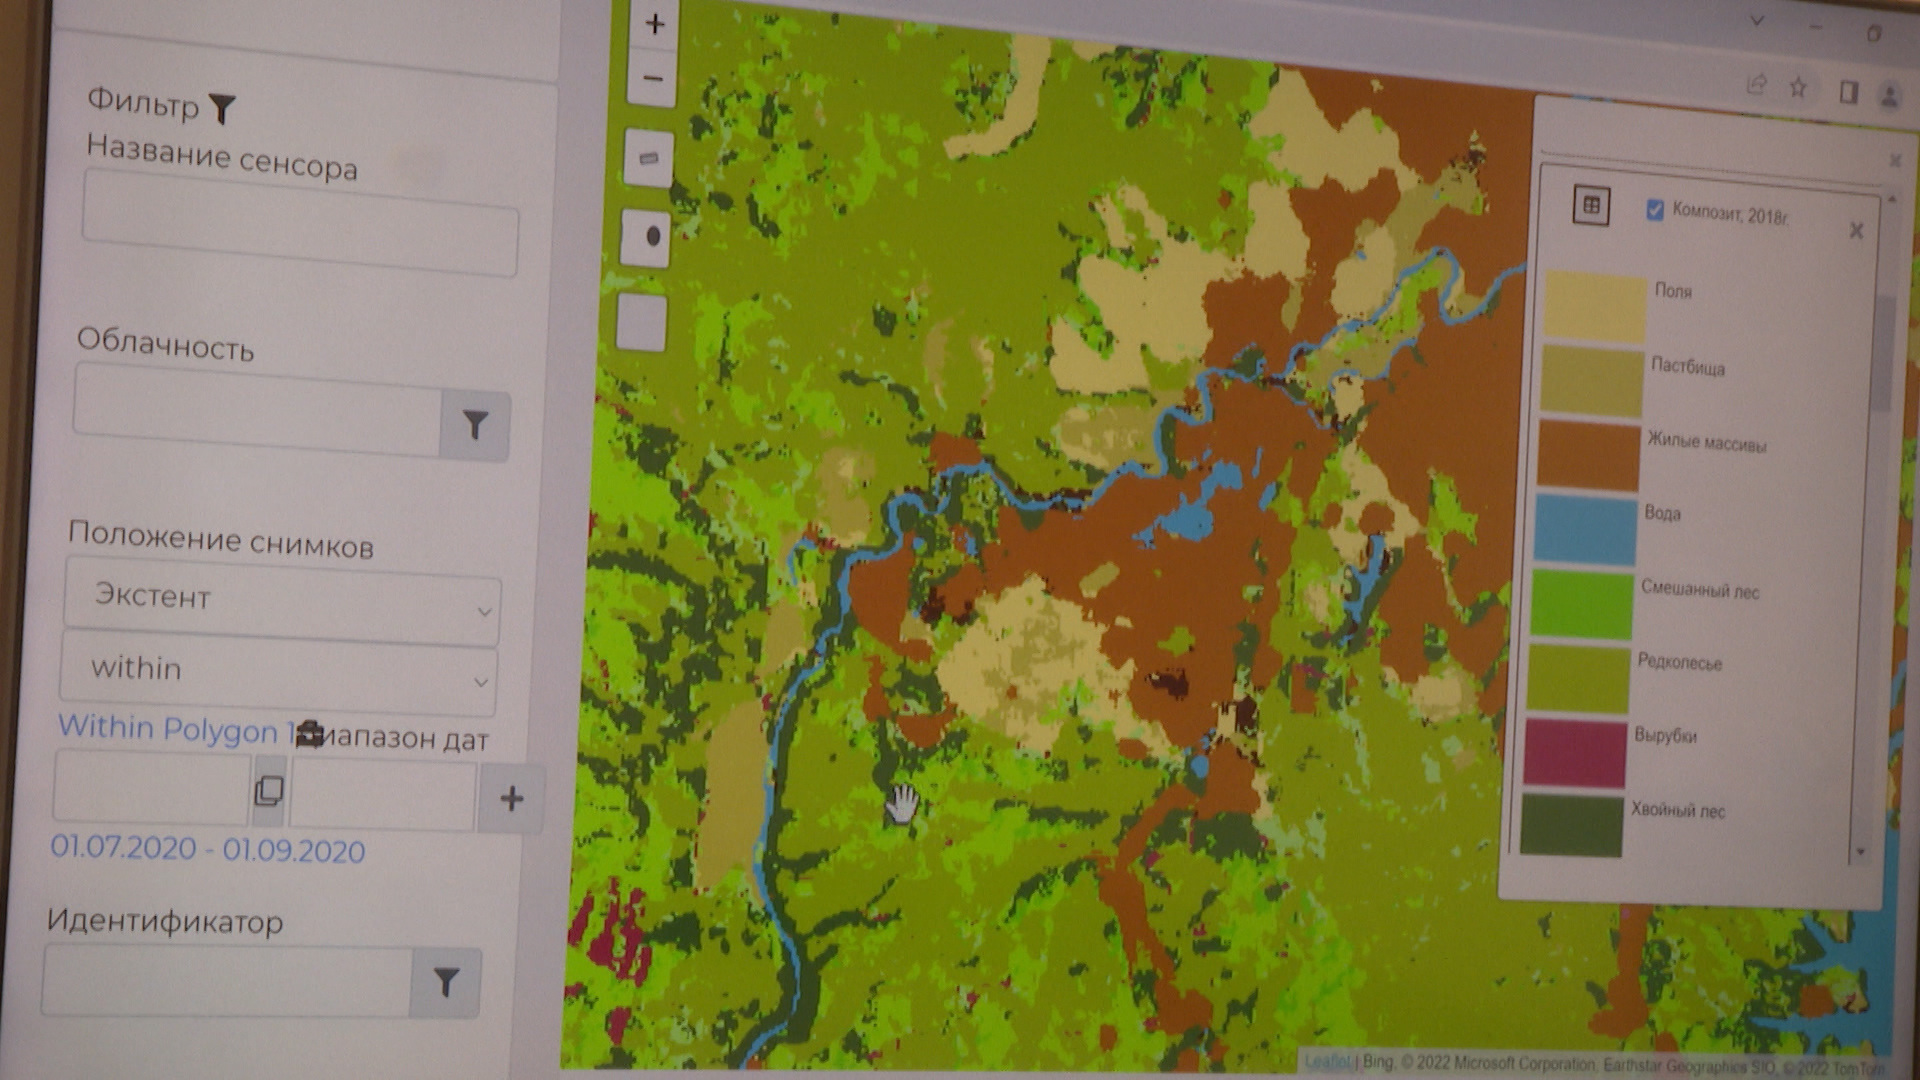The height and width of the screenshot is (1080, 1920).
Task: Click the Пастбища legend label
Action: 1688,367
